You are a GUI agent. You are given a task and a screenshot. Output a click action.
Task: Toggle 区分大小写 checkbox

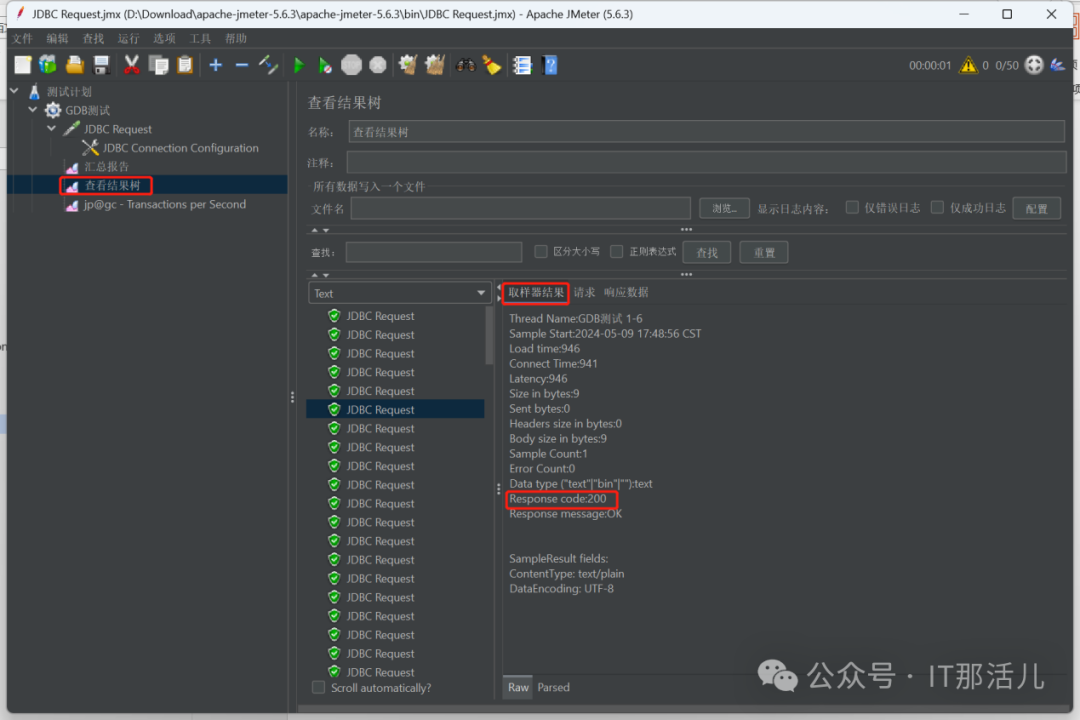pos(541,251)
